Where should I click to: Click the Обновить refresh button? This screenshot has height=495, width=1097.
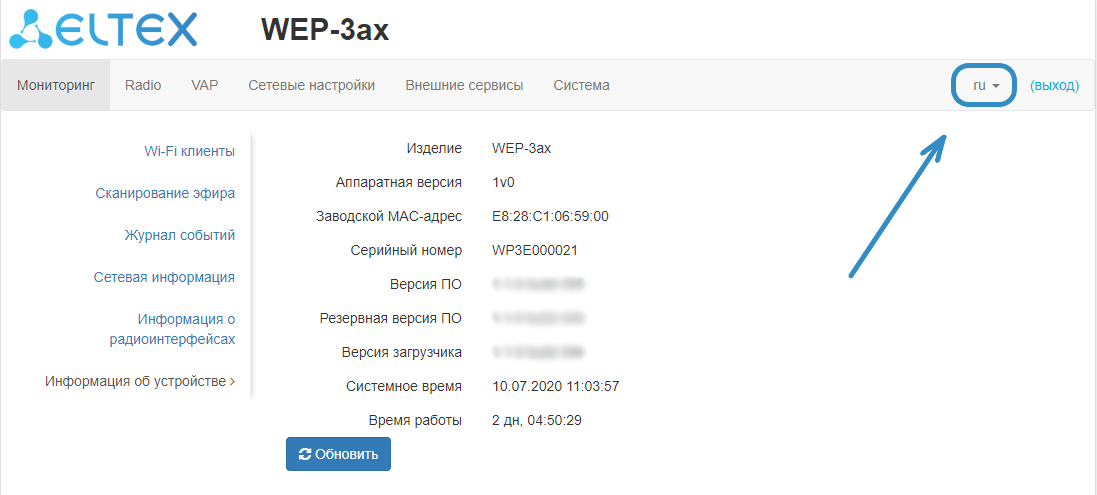pos(338,454)
